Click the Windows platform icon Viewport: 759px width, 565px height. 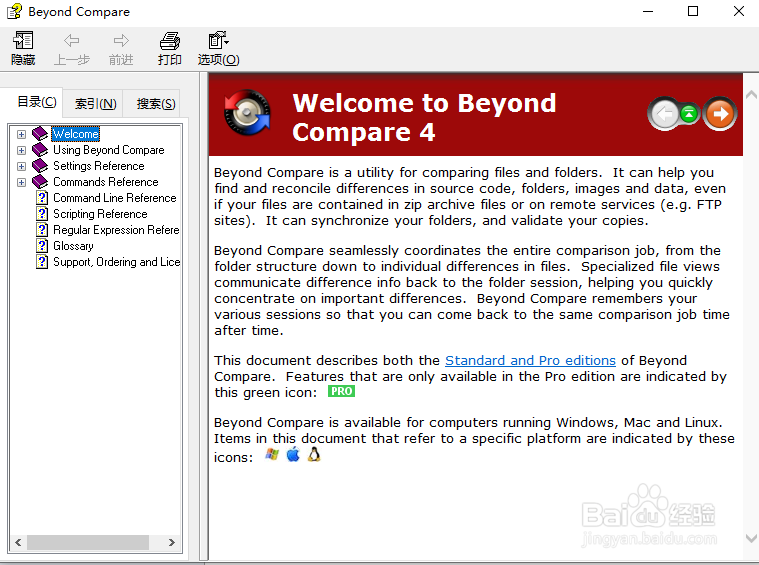(272, 454)
